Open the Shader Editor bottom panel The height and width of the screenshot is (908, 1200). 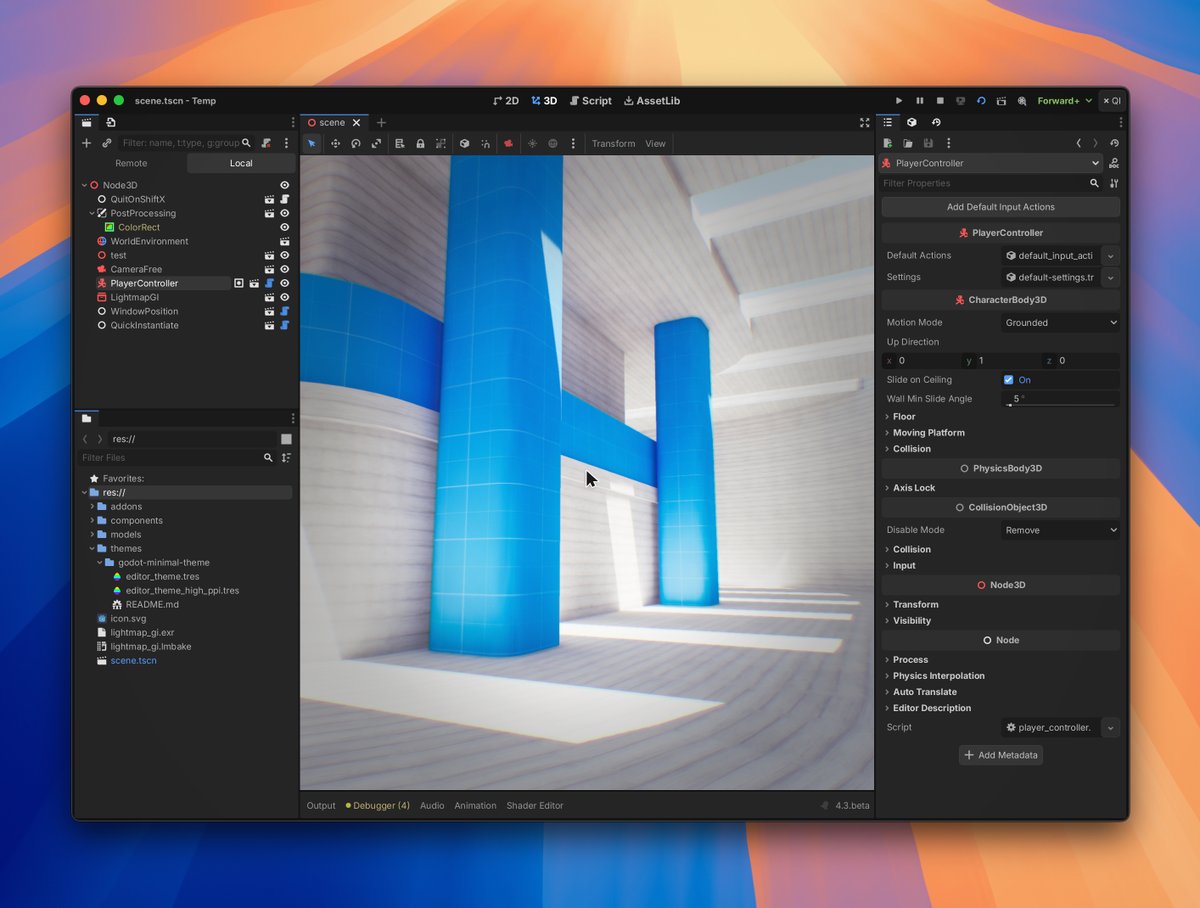click(x=535, y=806)
